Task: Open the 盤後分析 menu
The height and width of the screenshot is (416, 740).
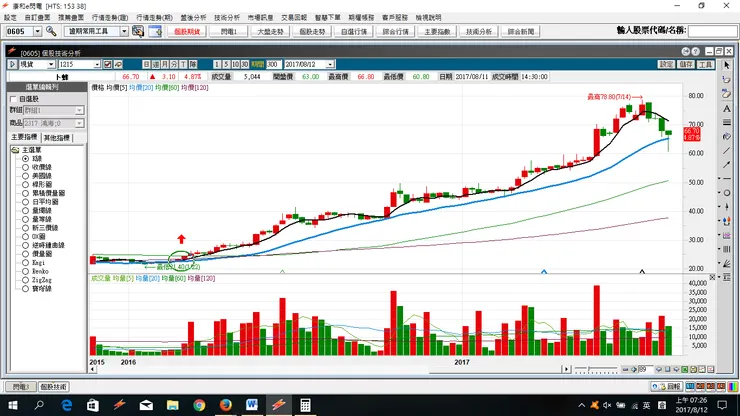Action: coord(193,17)
